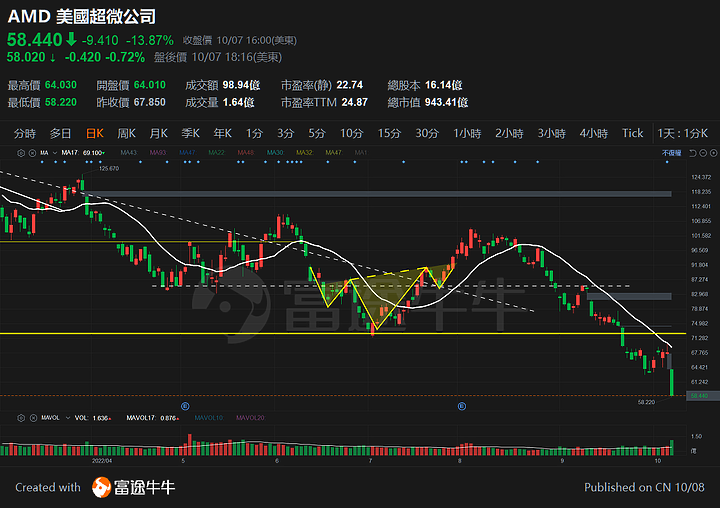Image resolution: width=720 pixels, height=508 pixels.
Task: Switch to the 分時 intraday tab
Action: point(25,134)
